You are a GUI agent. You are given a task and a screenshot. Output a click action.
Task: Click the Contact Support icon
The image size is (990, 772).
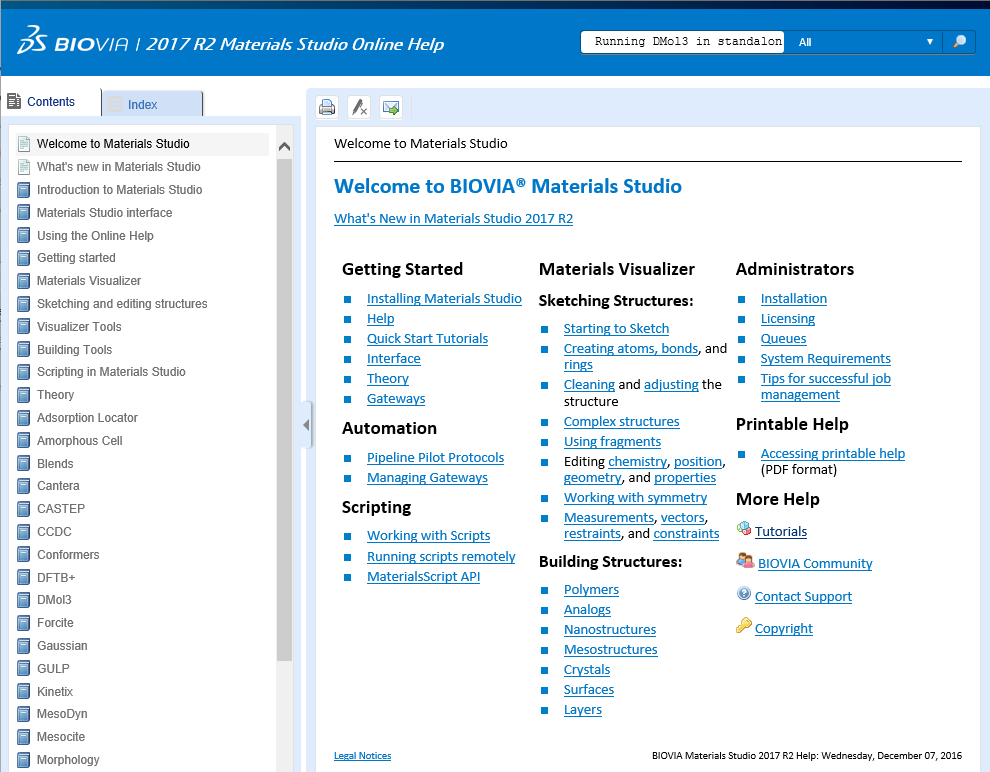744,594
